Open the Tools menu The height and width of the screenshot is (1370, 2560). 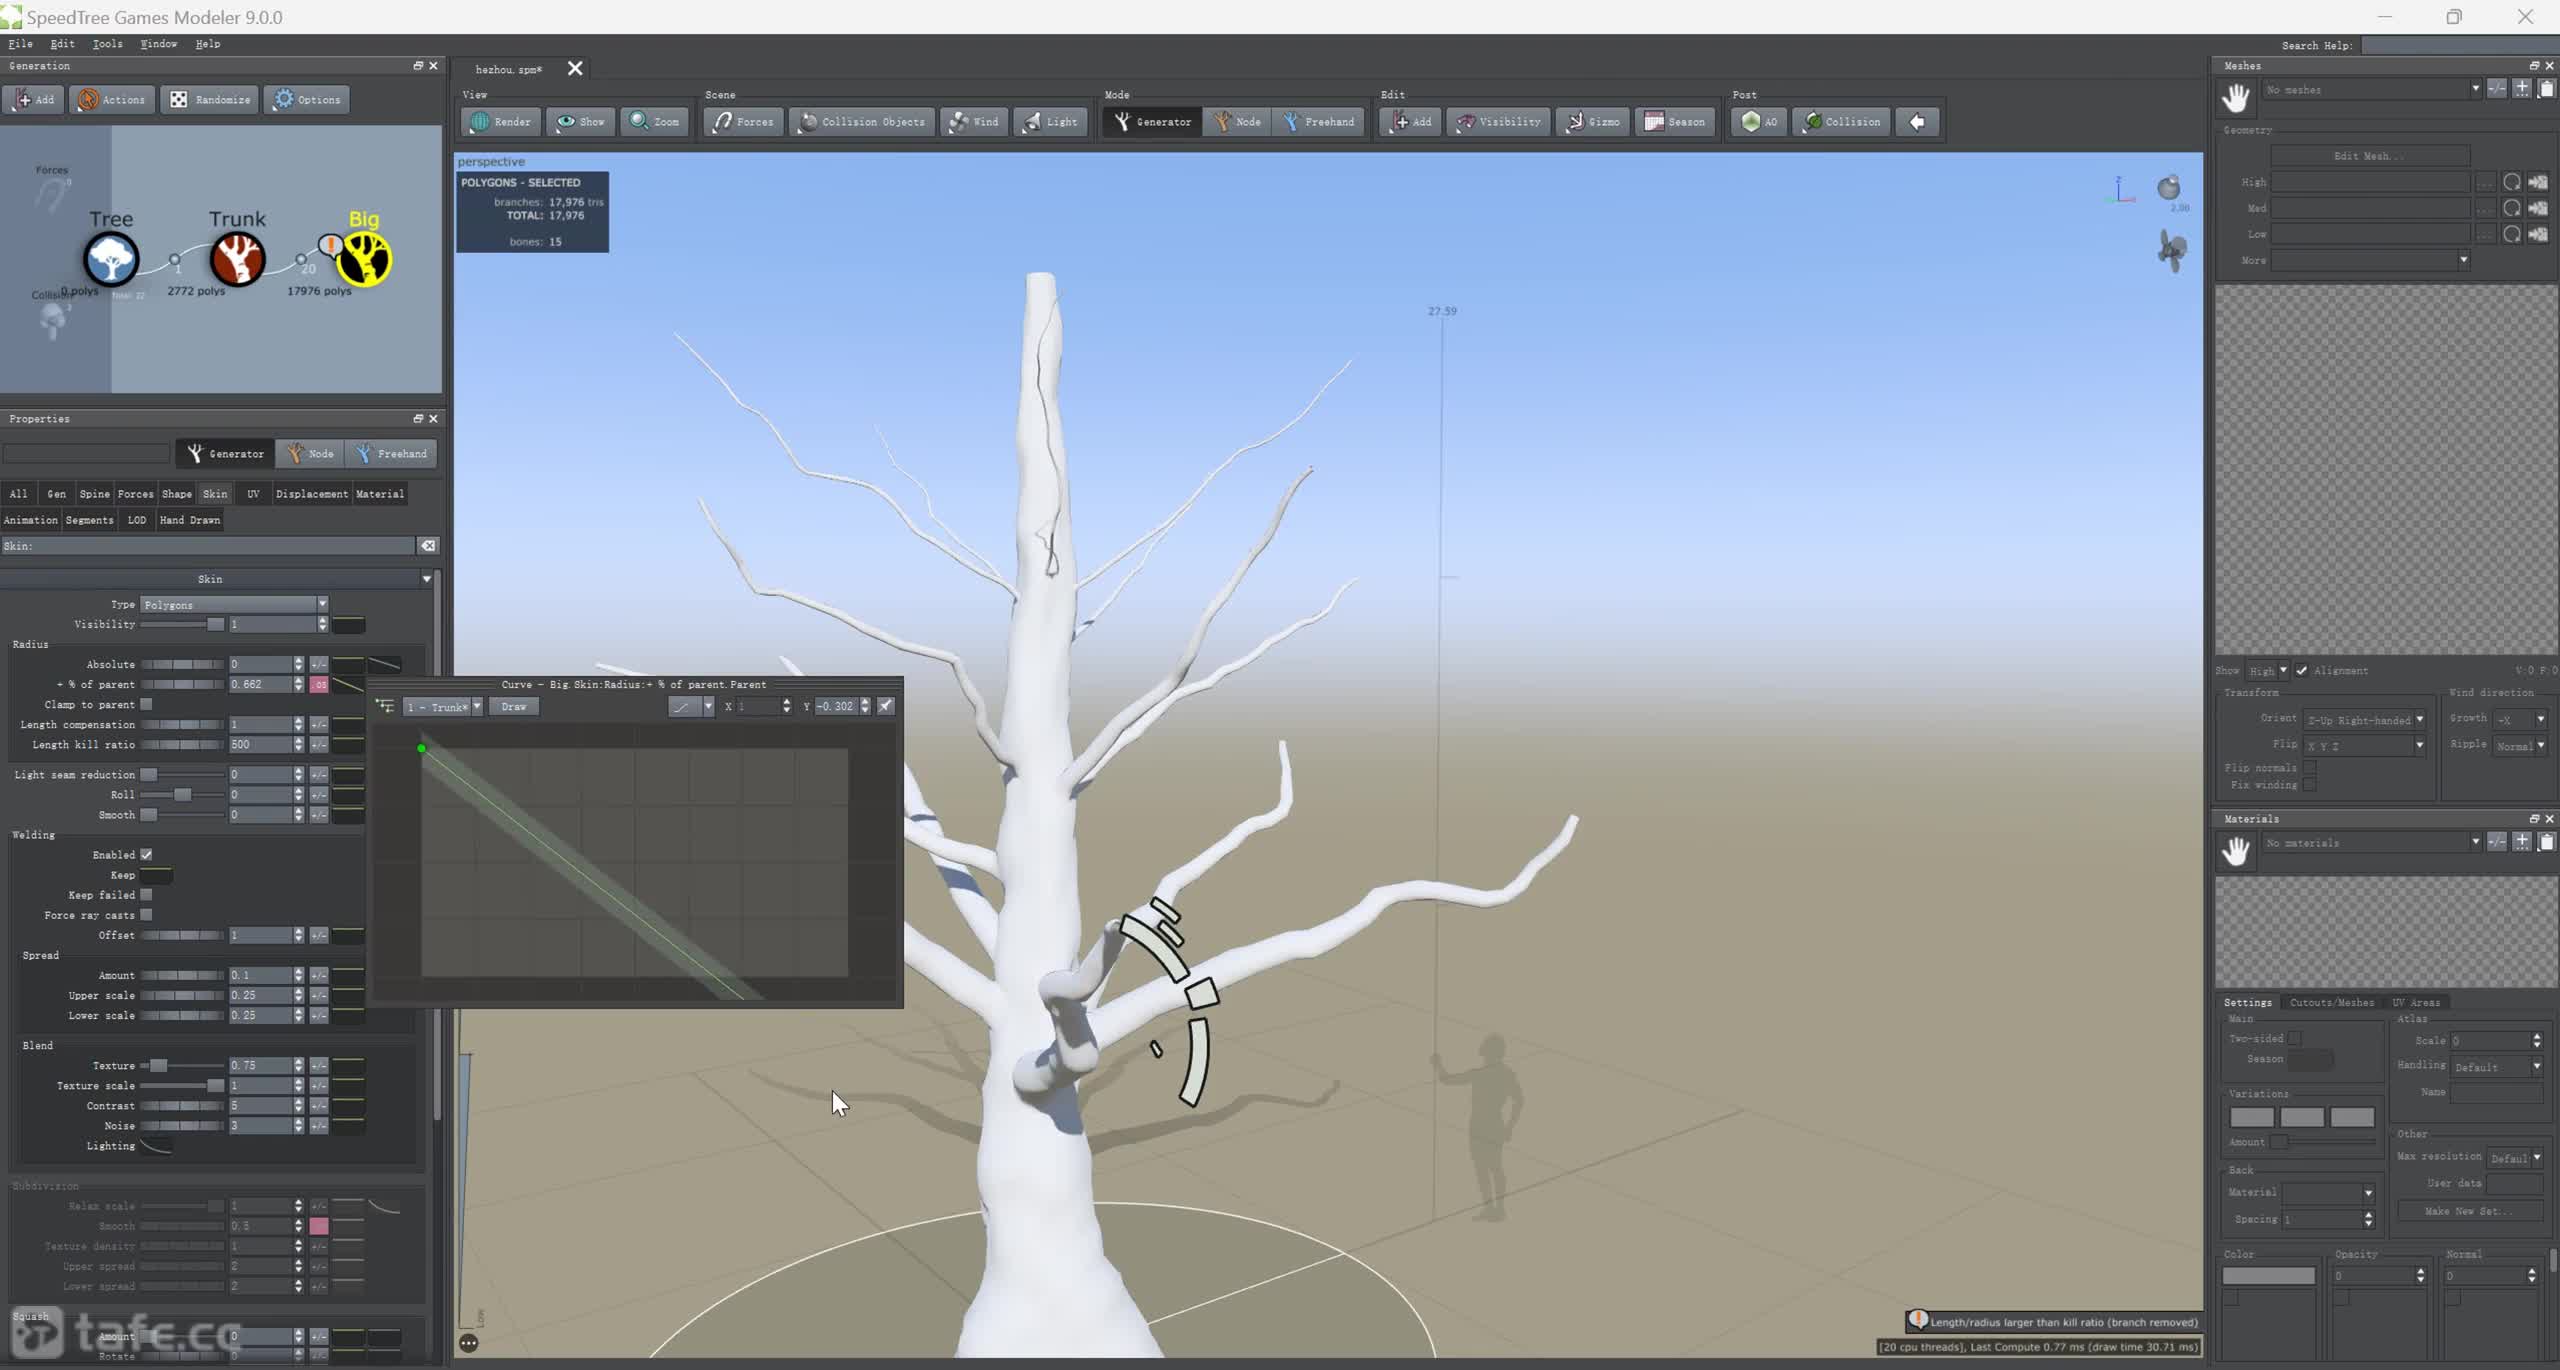pyautogui.click(x=107, y=44)
